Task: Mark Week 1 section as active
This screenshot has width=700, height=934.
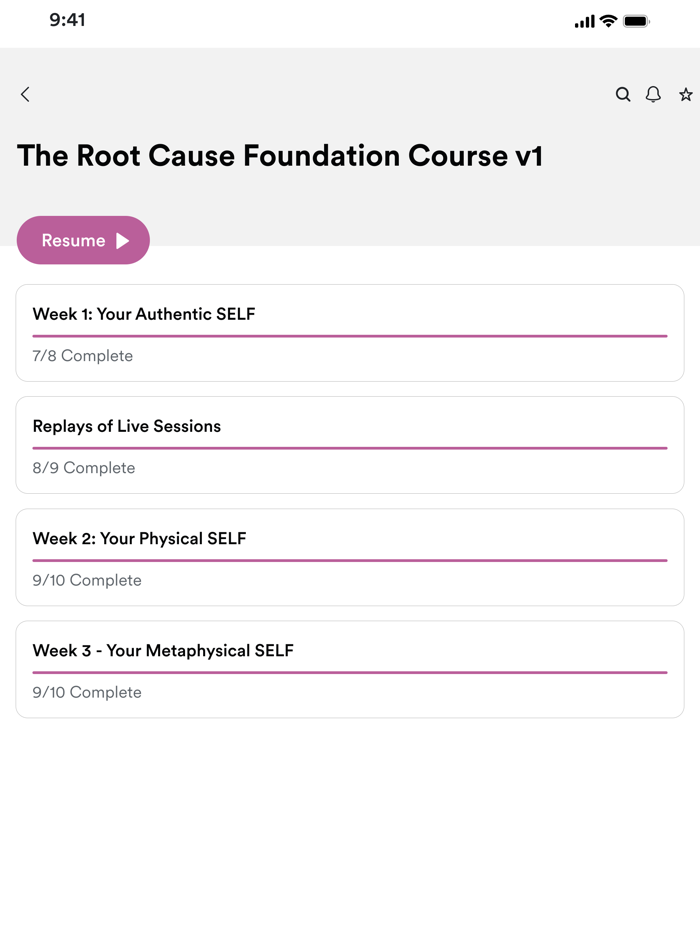Action: click(350, 333)
